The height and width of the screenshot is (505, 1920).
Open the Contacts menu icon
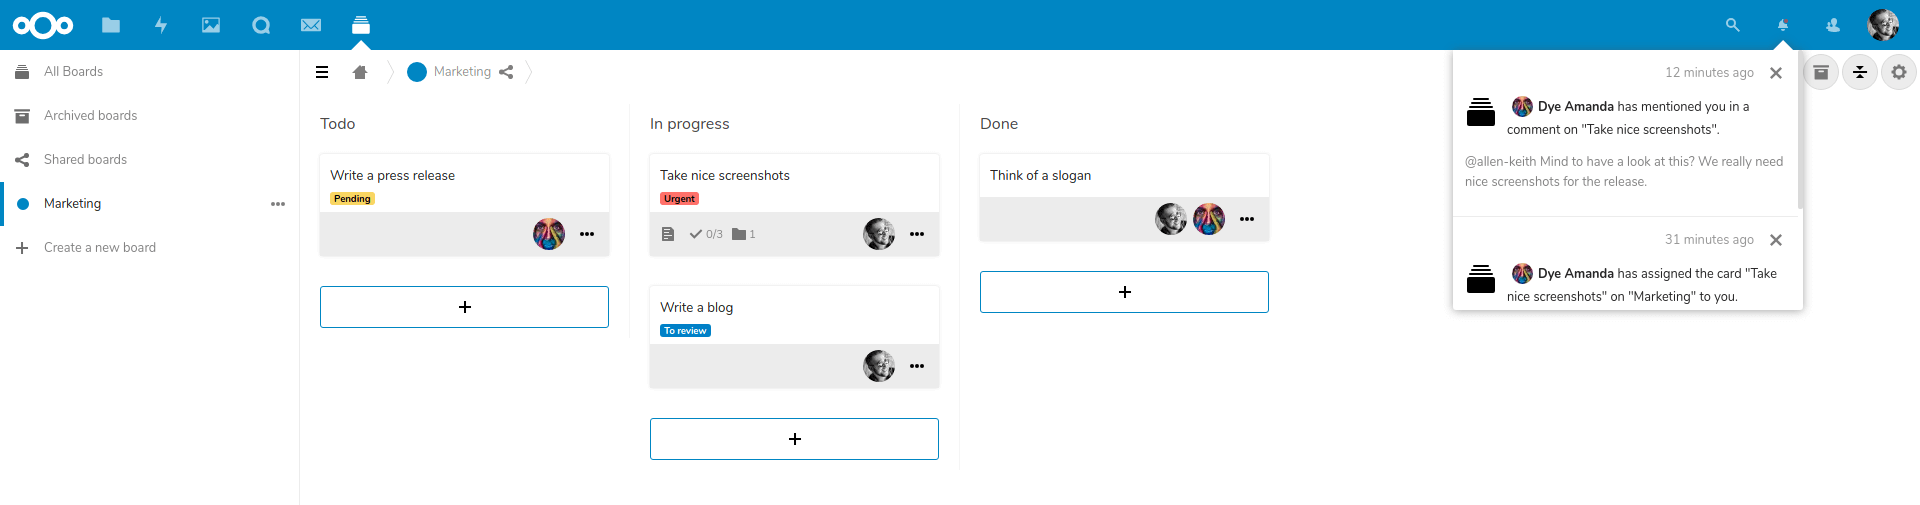tap(1833, 25)
